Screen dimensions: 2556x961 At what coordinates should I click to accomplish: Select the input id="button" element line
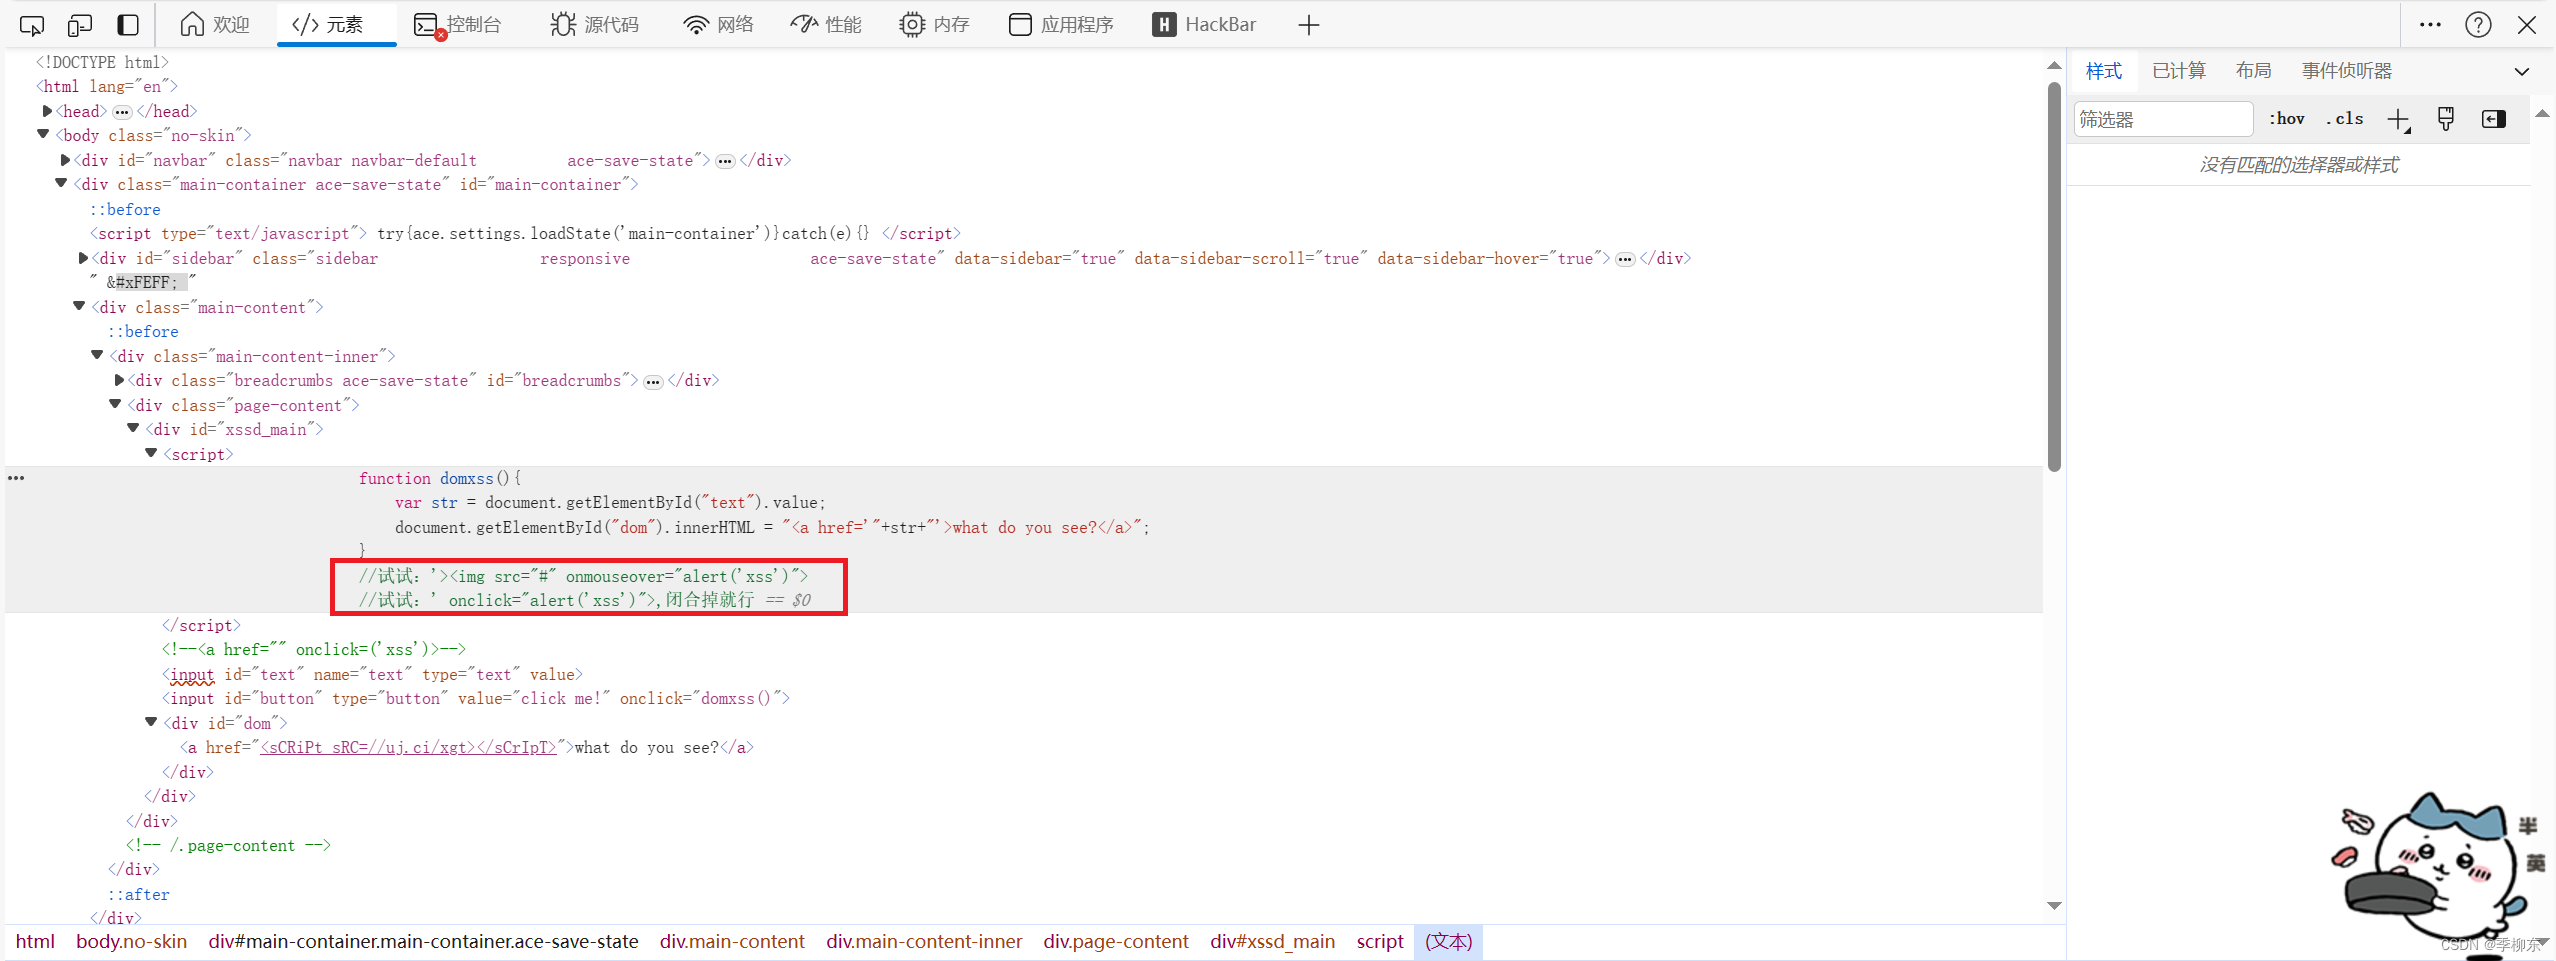(x=476, y=698)
